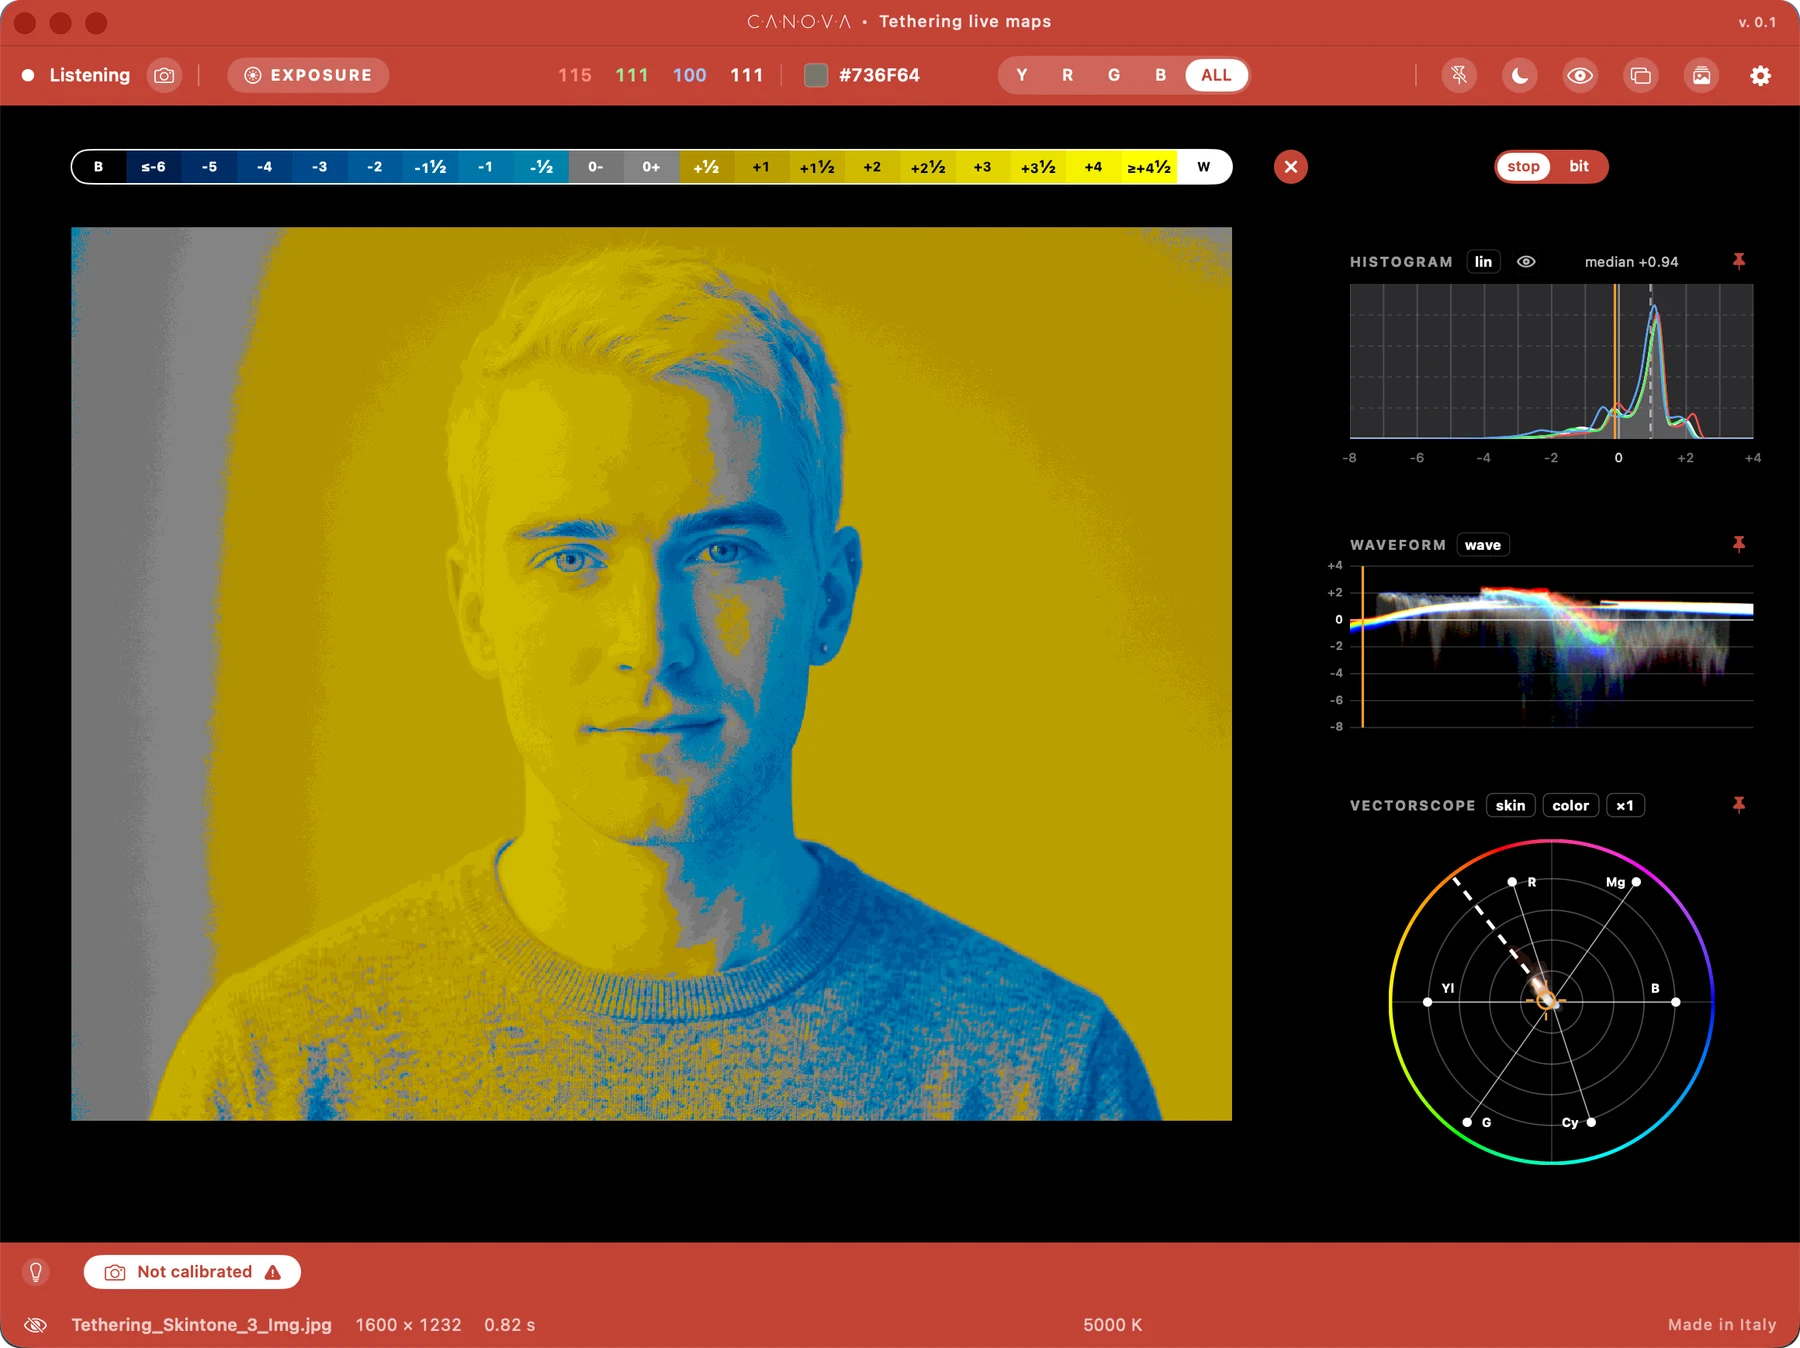The width and height of the screenshot is (1800, 1348).
Task: Open the overlapping windows icon
Action: 1640,75
